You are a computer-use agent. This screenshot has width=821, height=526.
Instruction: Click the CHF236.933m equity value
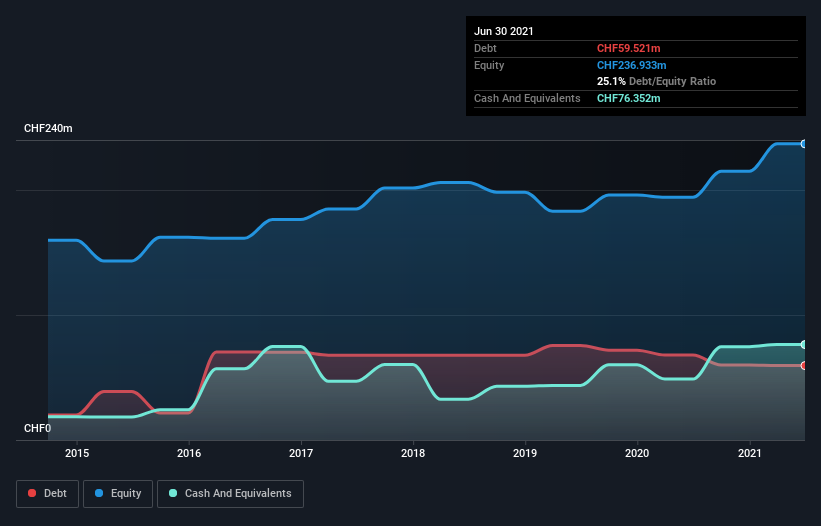(x=631, y=65)
